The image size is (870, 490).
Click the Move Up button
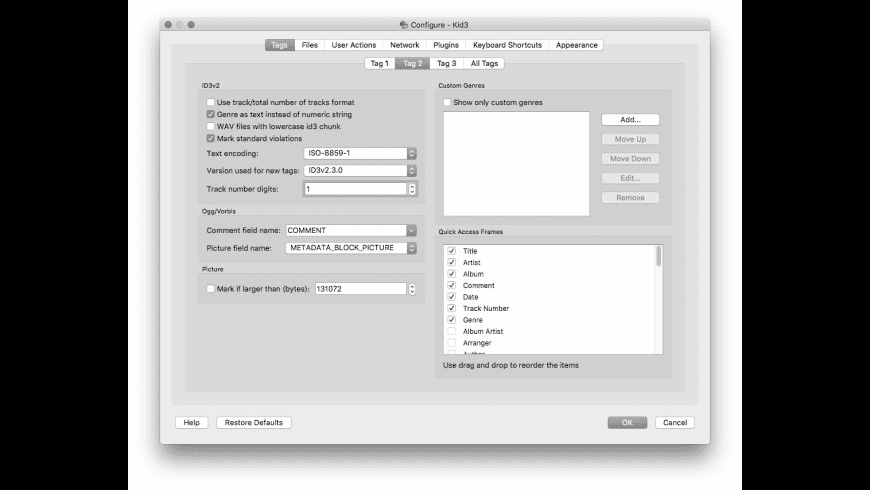(630, 139)
